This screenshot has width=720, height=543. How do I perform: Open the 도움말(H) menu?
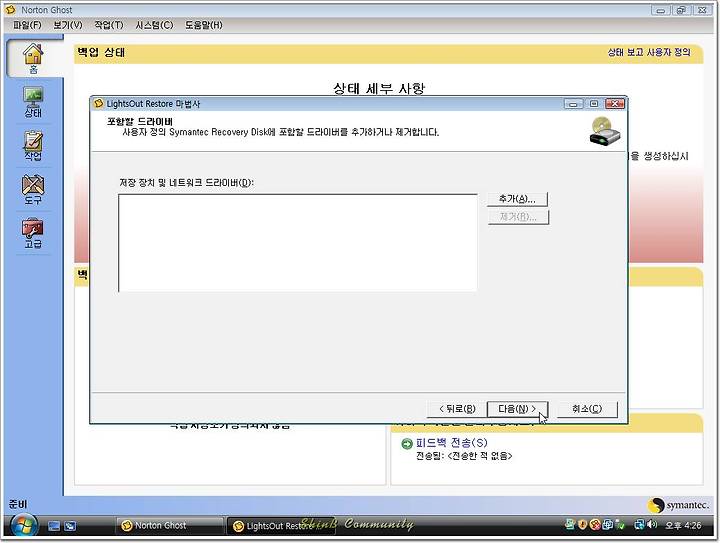(203, 25)
